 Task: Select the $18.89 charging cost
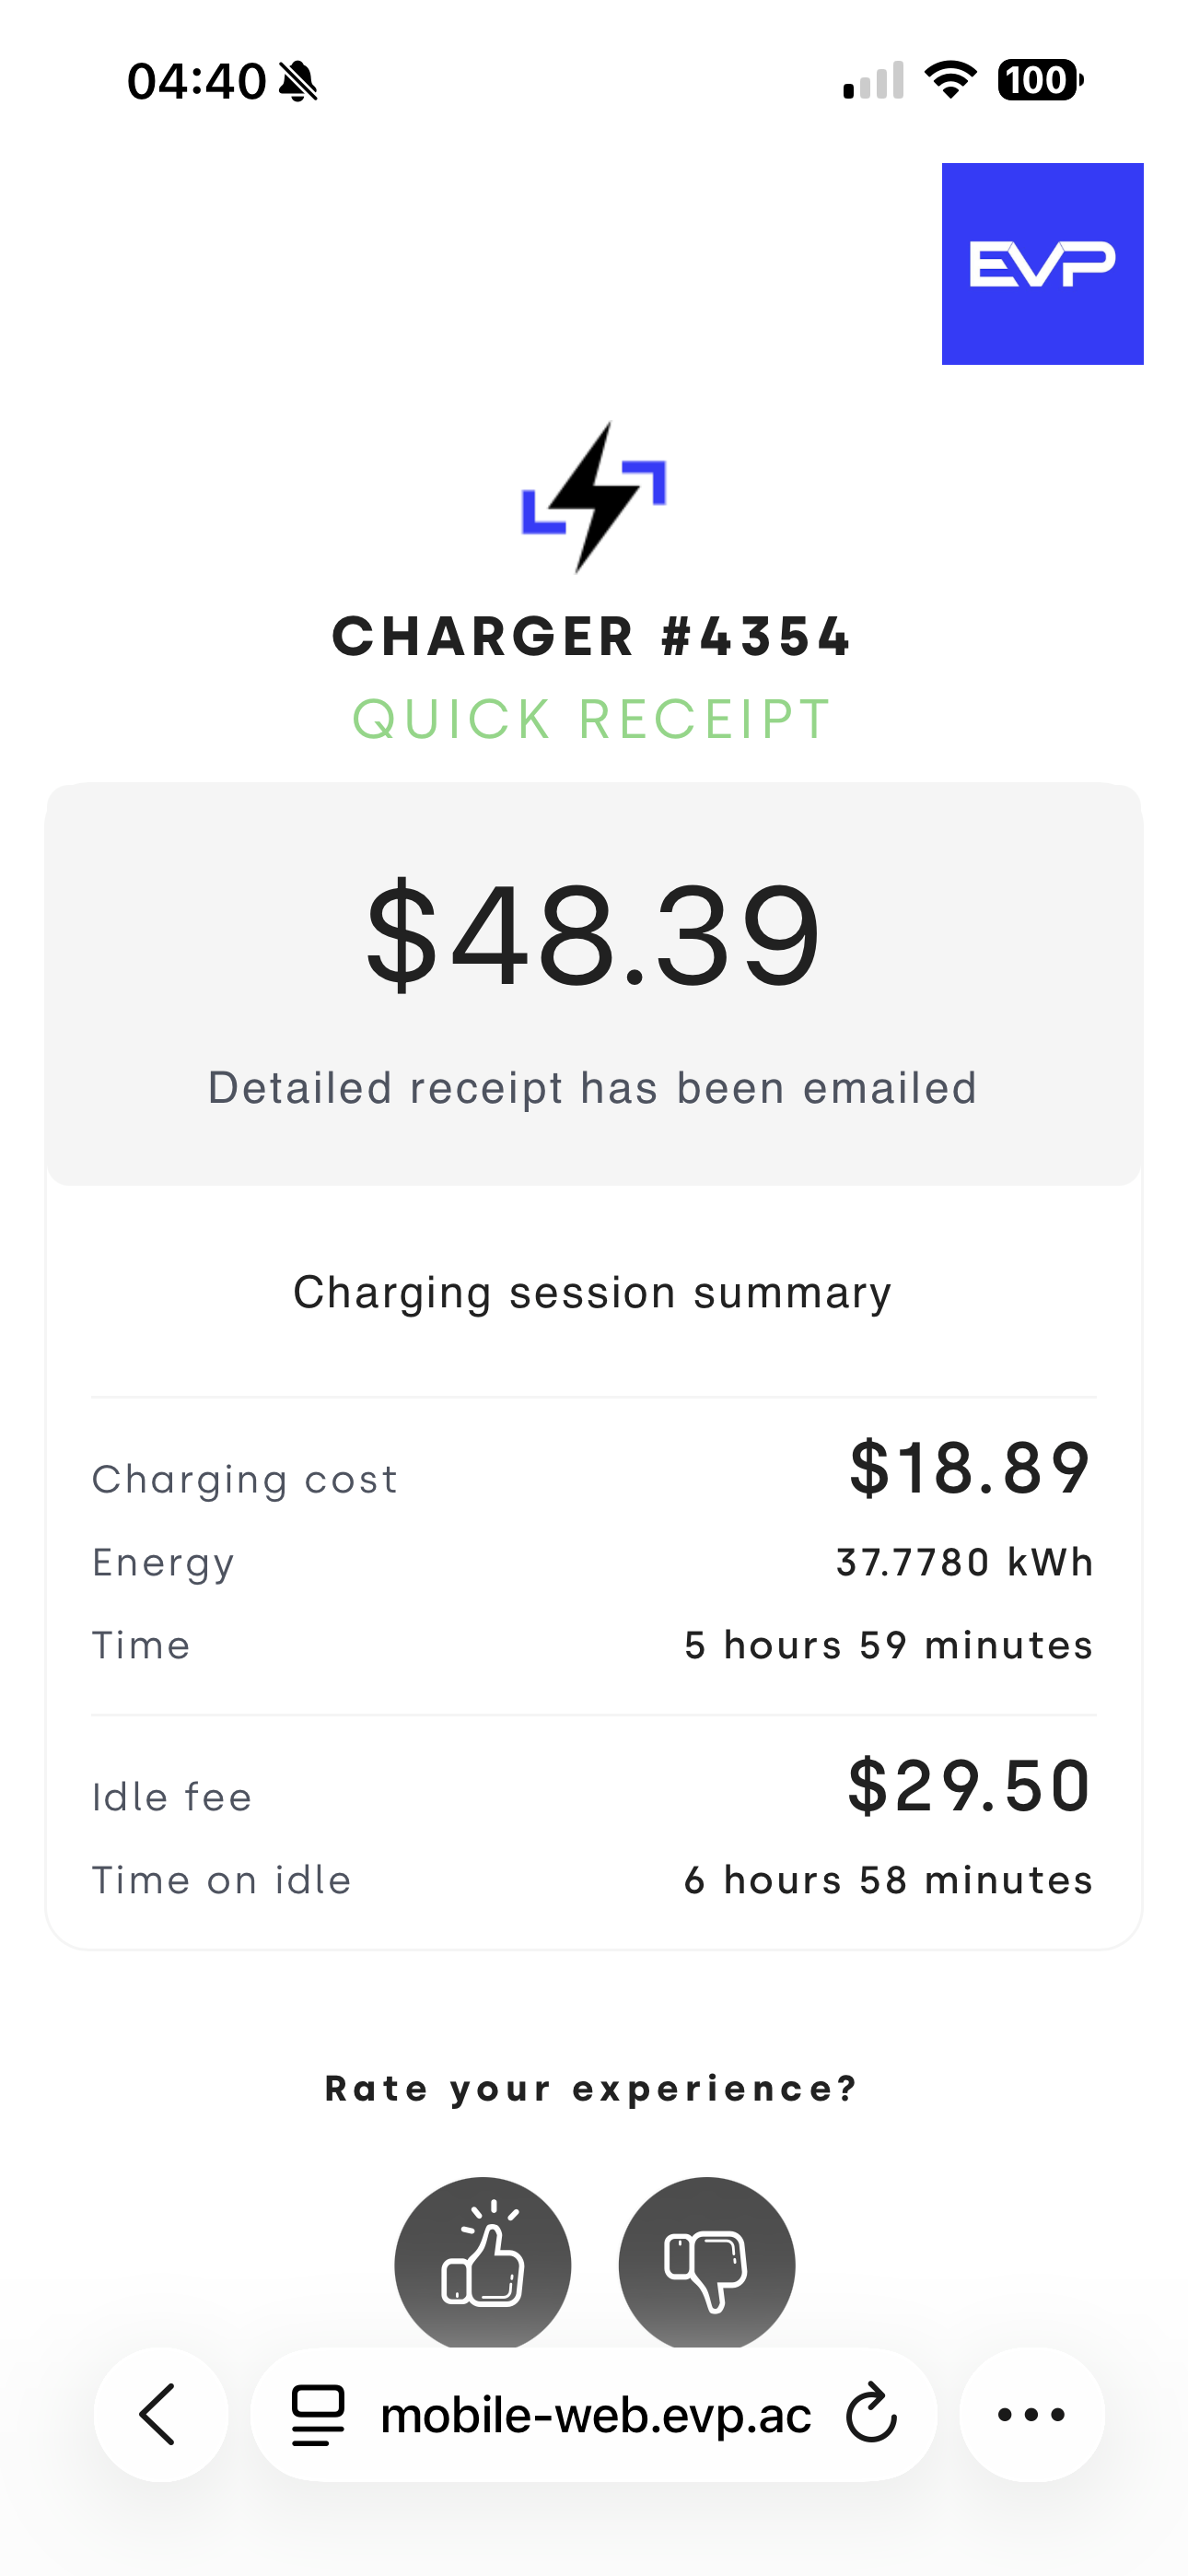tap(969, 1467)
